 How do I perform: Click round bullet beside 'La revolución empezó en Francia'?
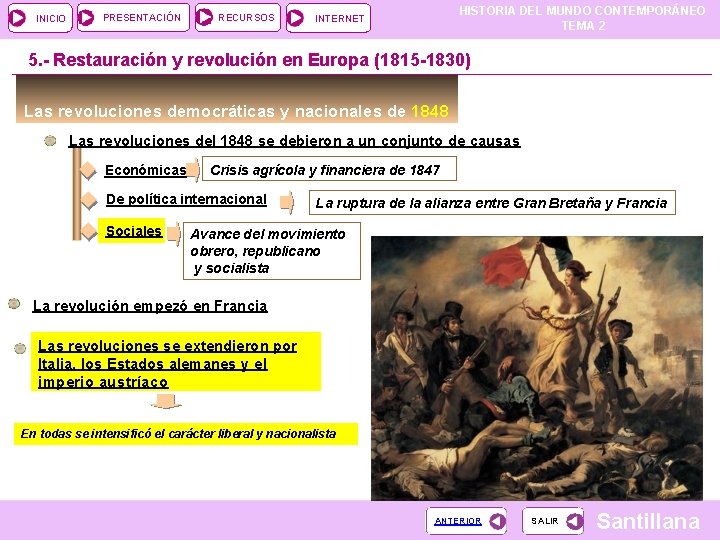pyautogui.click(x=14, y=304)
